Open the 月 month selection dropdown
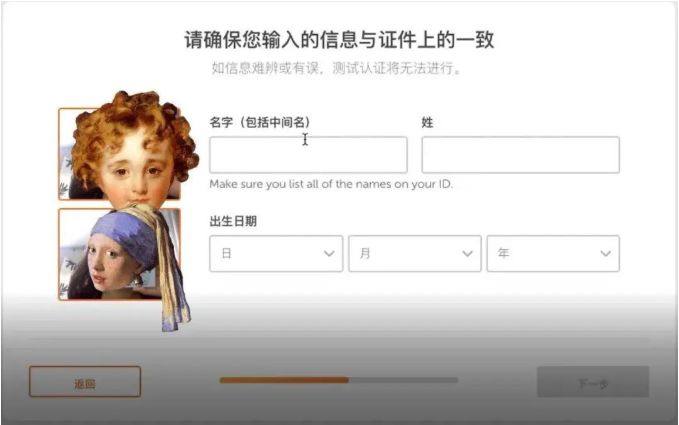679x425 pixels. coord(415,254)
